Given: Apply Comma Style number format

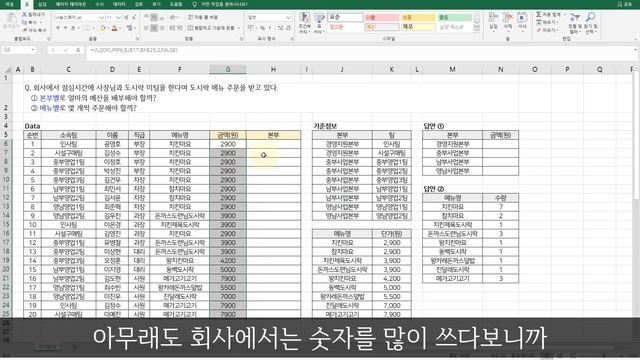Looking at the screenshot, I should click(x=270, y=28).
